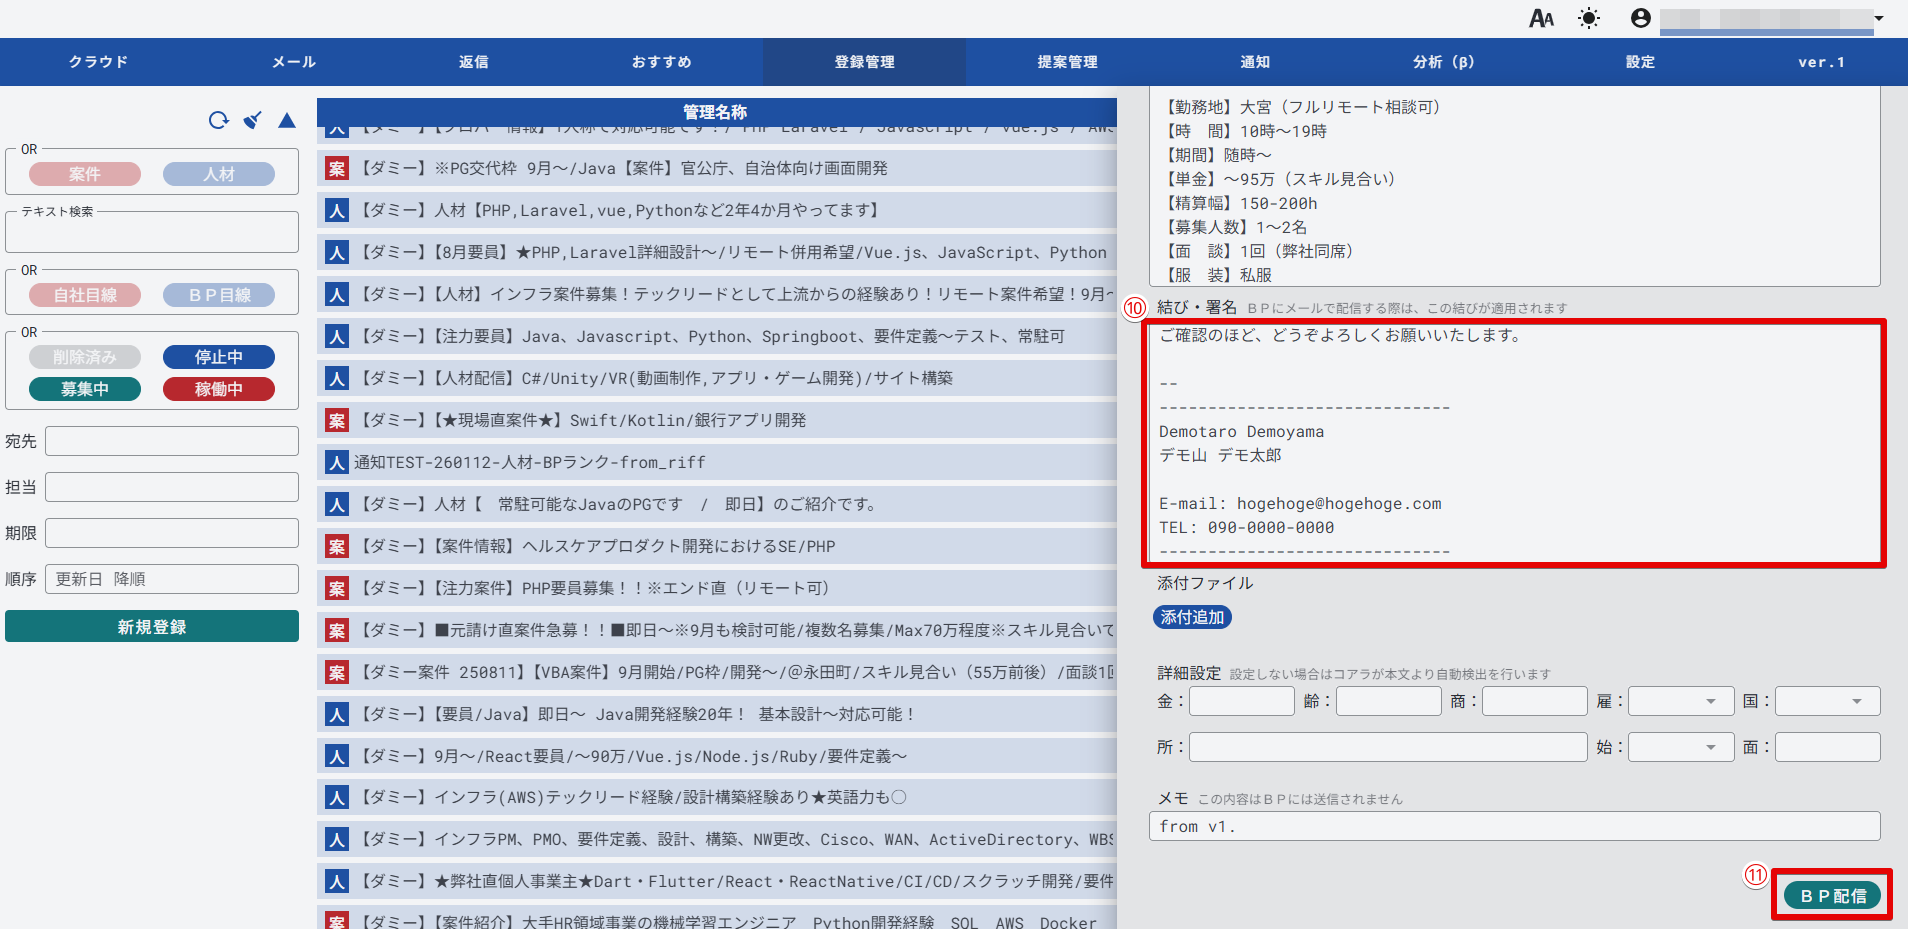The image size is (1908, 929).
Task: Open the 提案管理 tab
Action: tap(1067, 62)
